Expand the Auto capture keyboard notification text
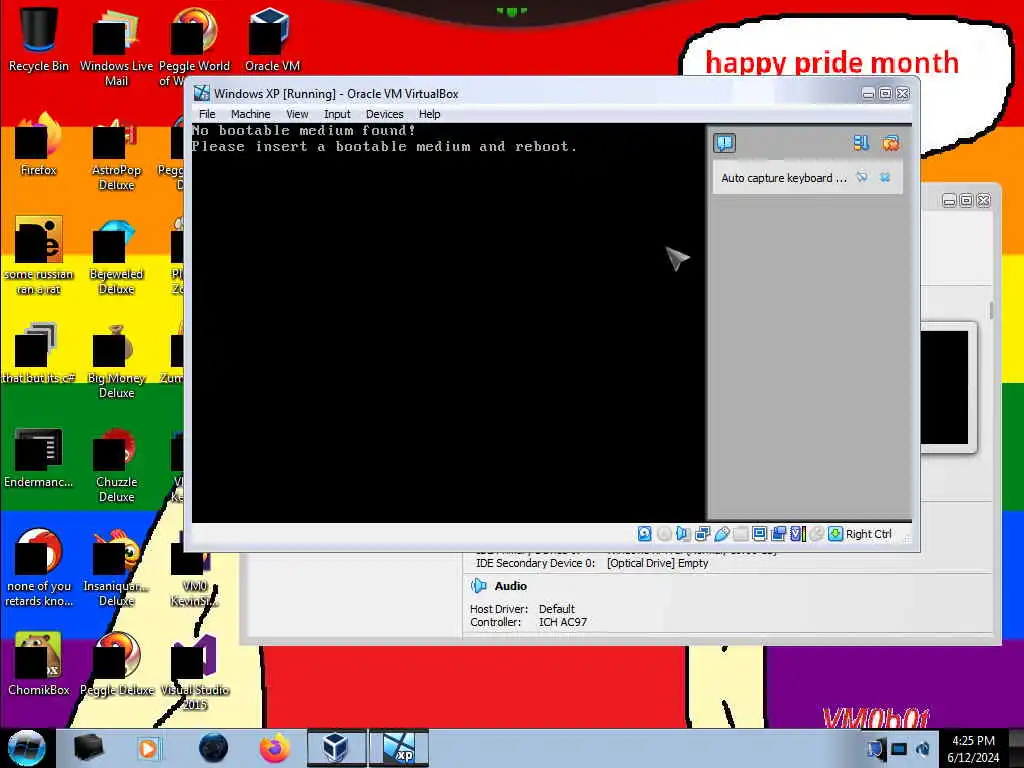The image size is (1024, 768). pos(784,178)
